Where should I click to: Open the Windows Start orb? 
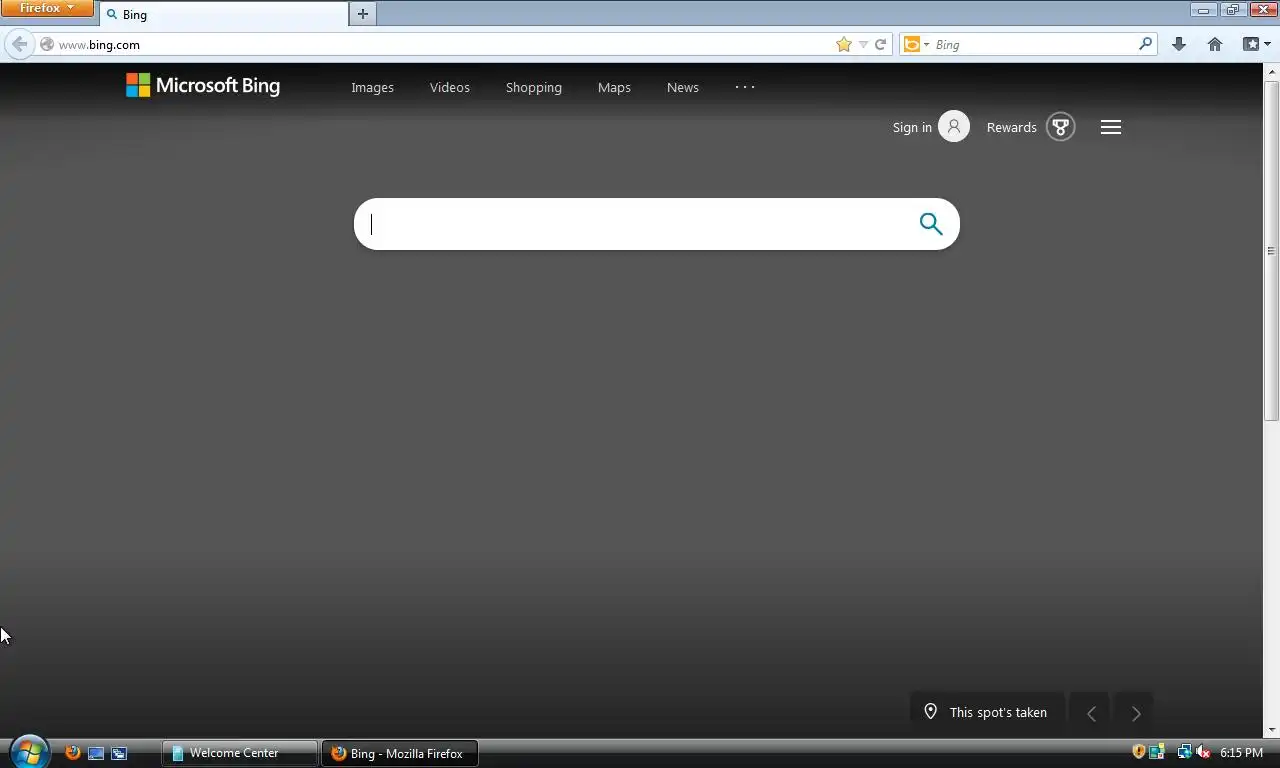coord(29,751)
